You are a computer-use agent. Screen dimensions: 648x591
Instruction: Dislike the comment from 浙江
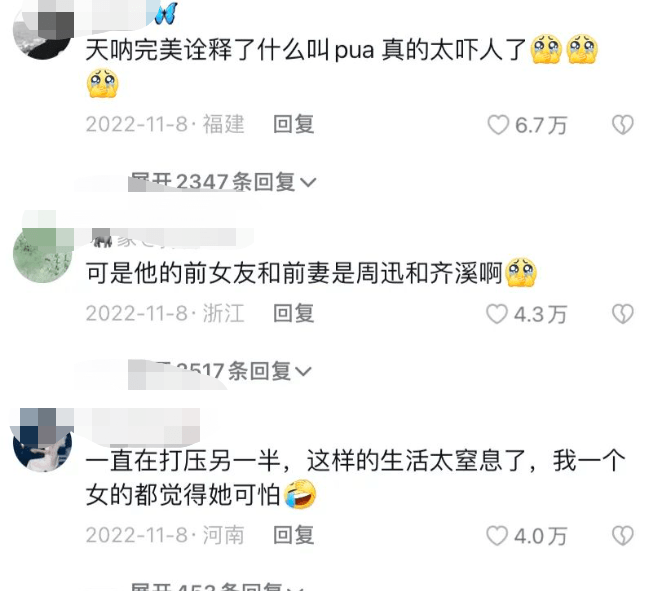point(622,314)
